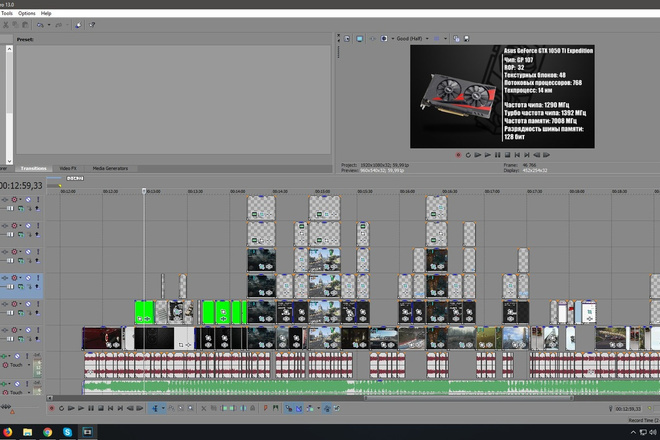The width and height of the screenshot is (660, 440).
Task: Switch to the Media Generators tab
Action: [x=110, y=168]
